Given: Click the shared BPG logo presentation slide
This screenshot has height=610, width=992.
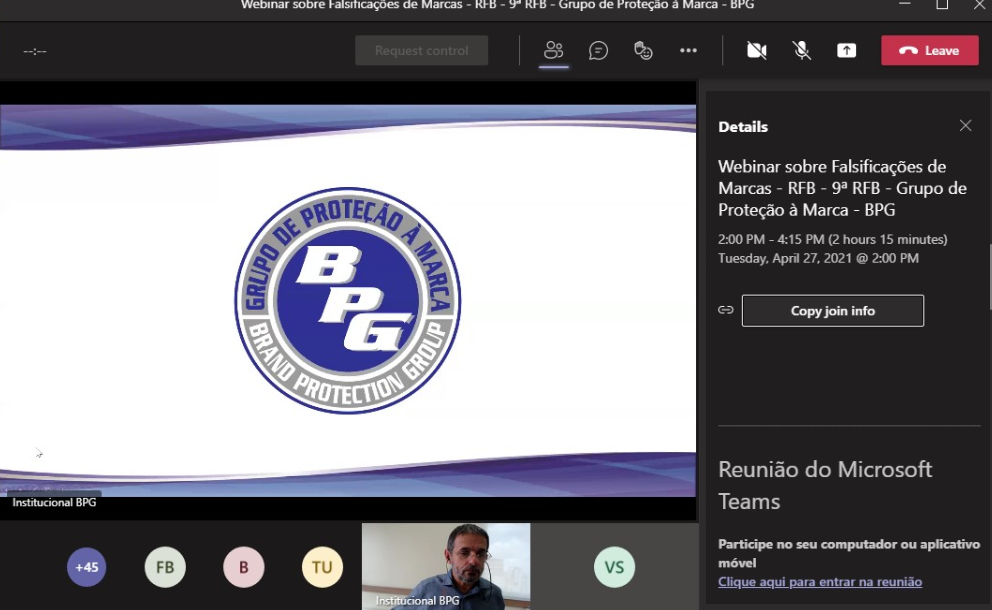Looking at the screenshot, I should pos(348,300).
